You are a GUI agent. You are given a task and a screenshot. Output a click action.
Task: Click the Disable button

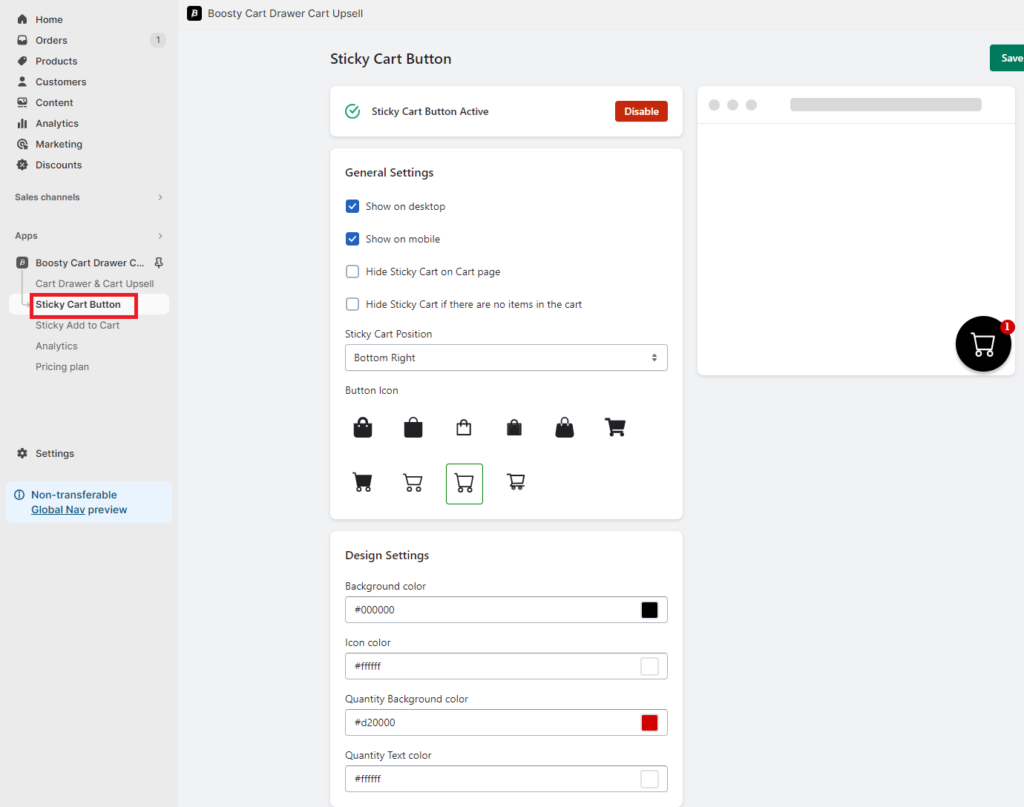click(x=640, y=111)
